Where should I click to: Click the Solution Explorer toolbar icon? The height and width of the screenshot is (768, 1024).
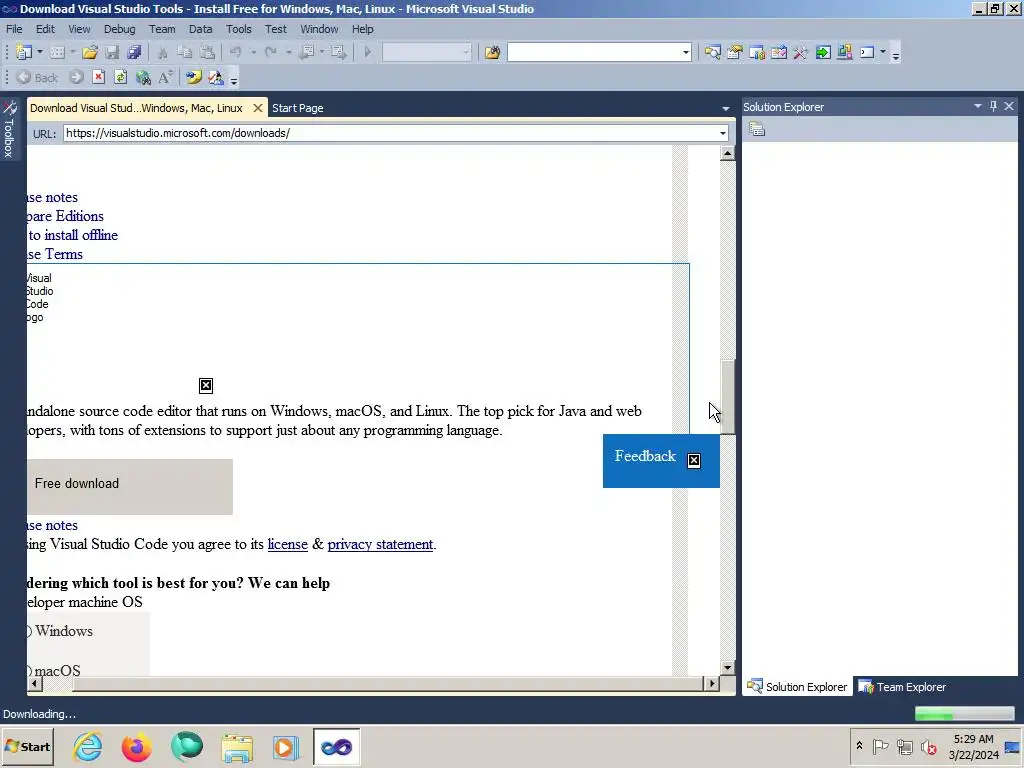[x=712, y=52]
